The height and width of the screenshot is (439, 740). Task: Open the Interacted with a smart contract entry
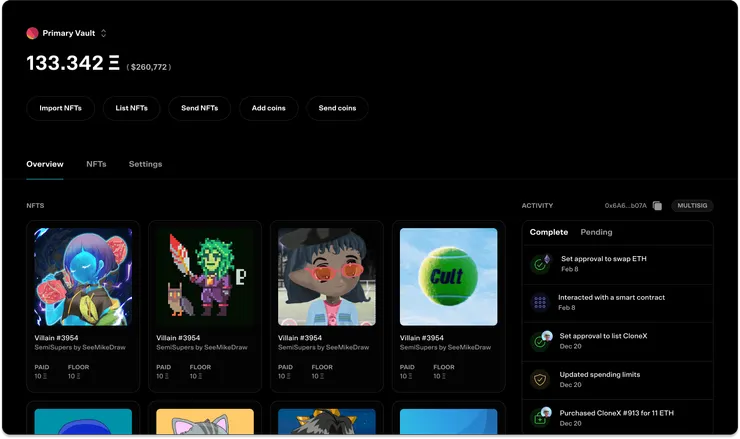click(x=618, y=303)
